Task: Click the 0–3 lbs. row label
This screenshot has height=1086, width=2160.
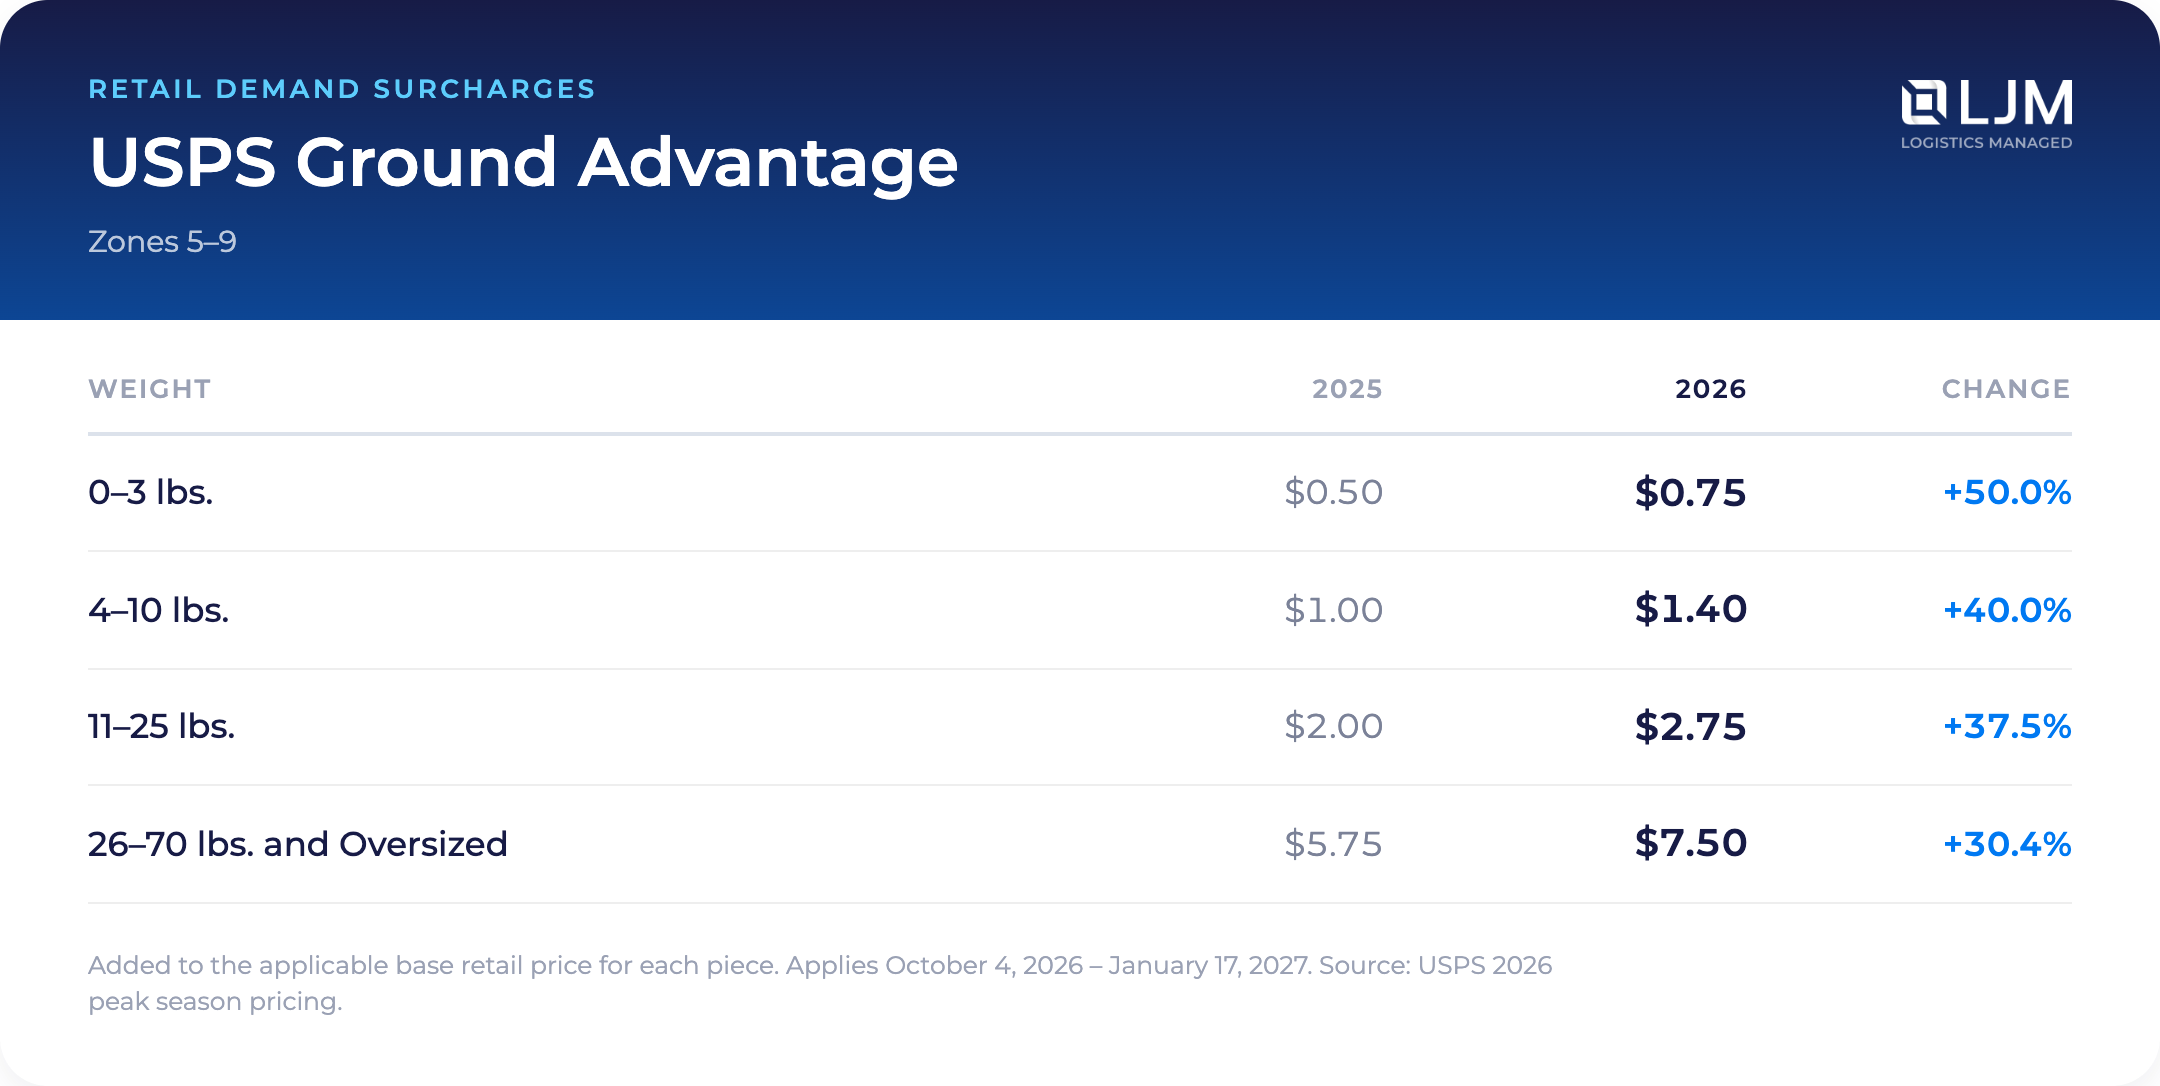Action: point(151,492)
